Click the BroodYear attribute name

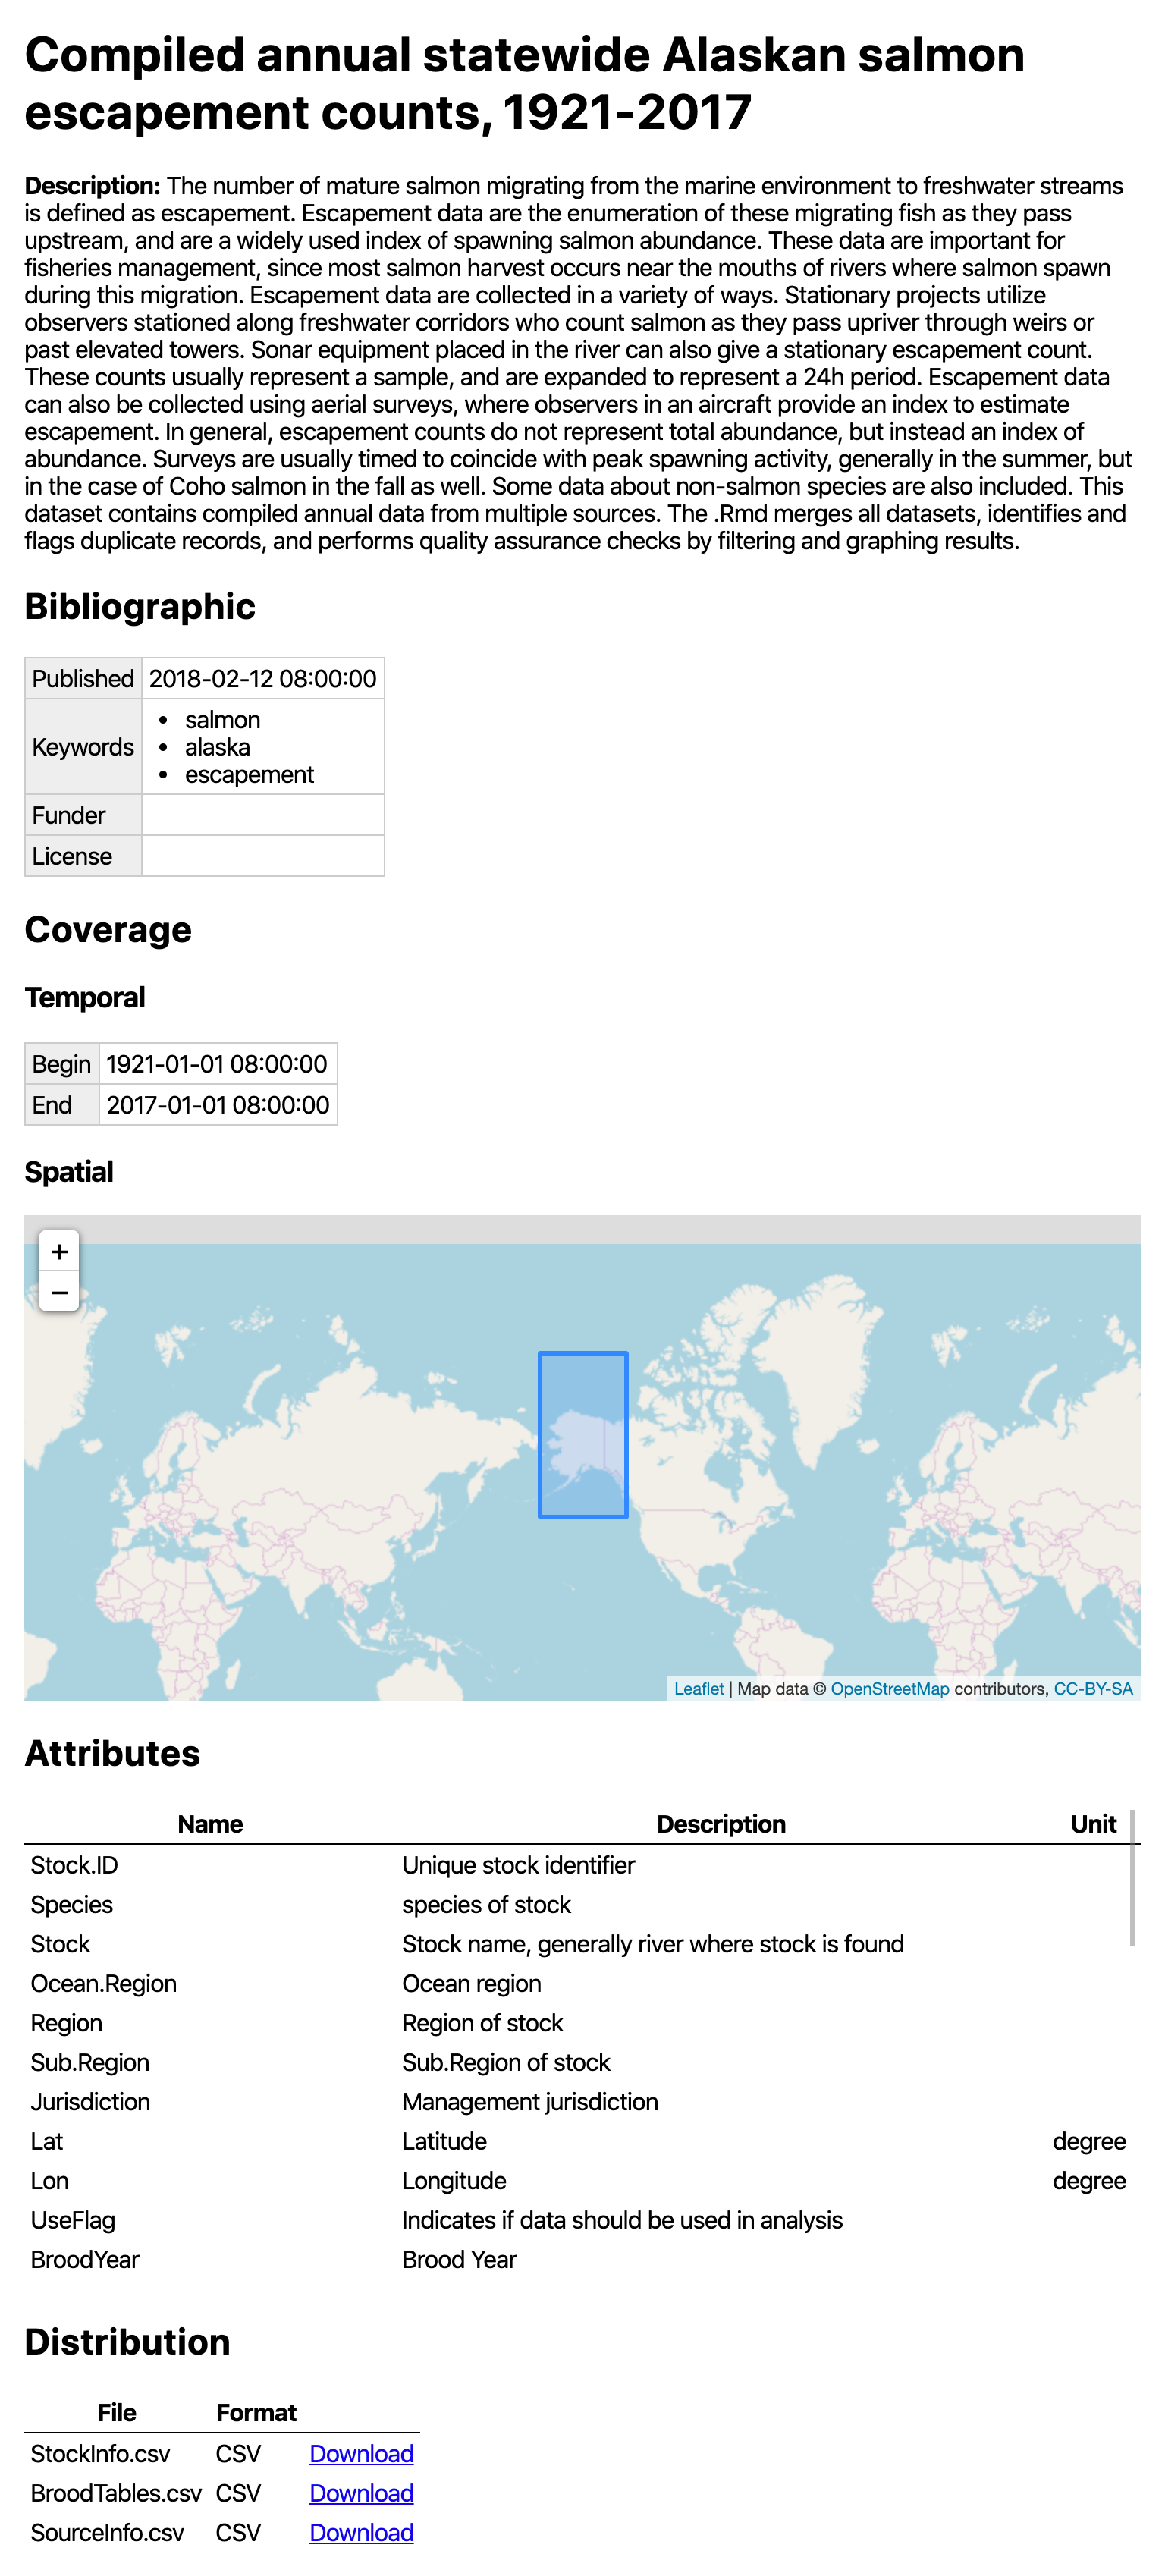(85, 2259)
